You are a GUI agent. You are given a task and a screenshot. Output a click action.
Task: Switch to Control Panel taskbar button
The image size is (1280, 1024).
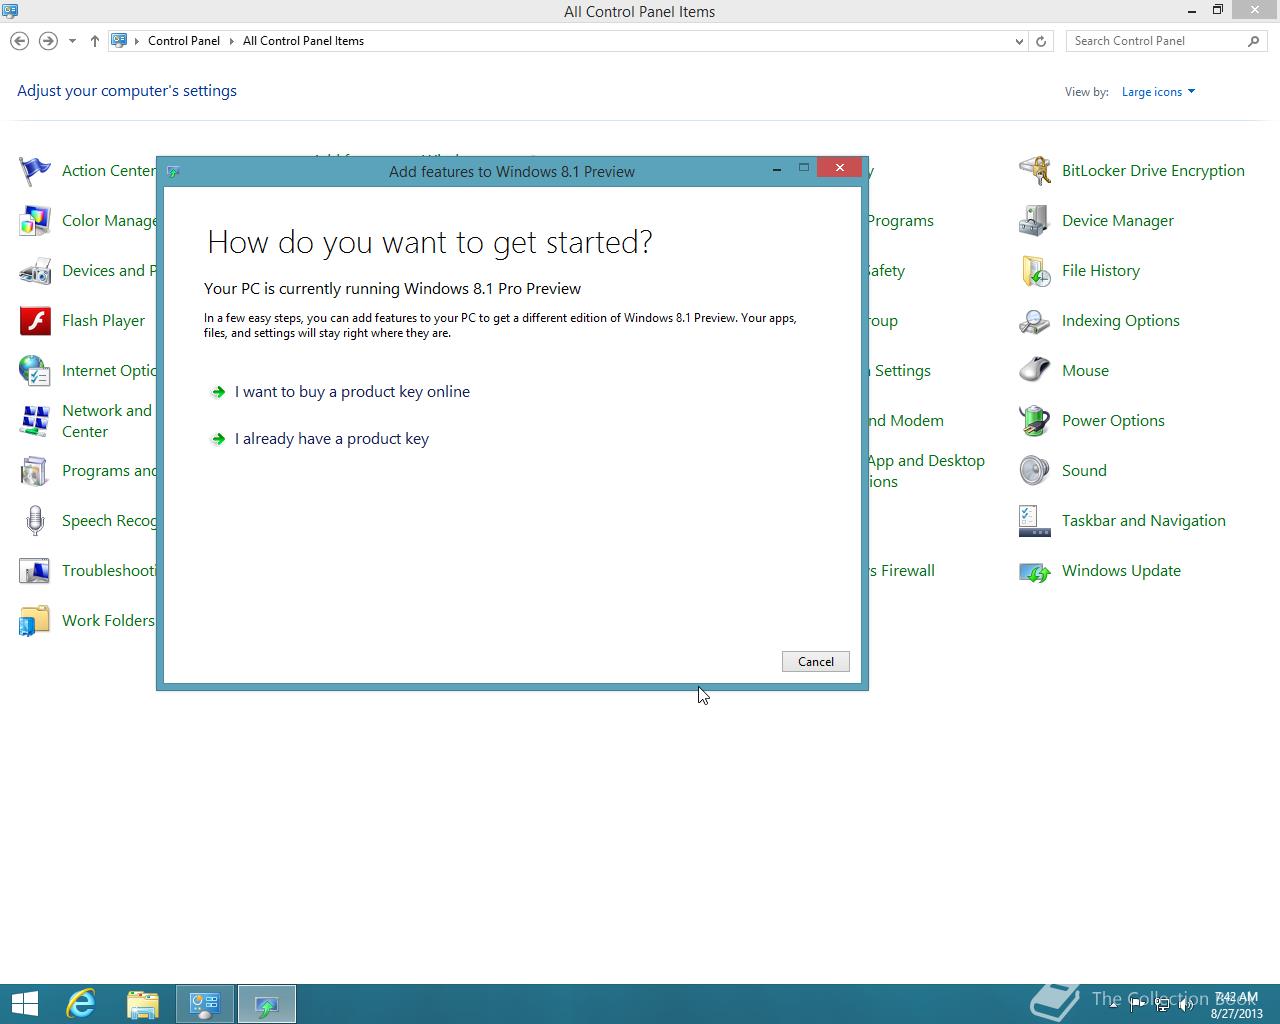[x=205, y=1004]
